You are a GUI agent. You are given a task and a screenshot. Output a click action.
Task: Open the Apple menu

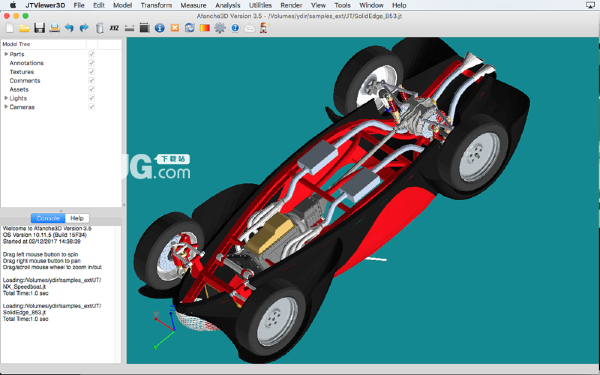13,5
